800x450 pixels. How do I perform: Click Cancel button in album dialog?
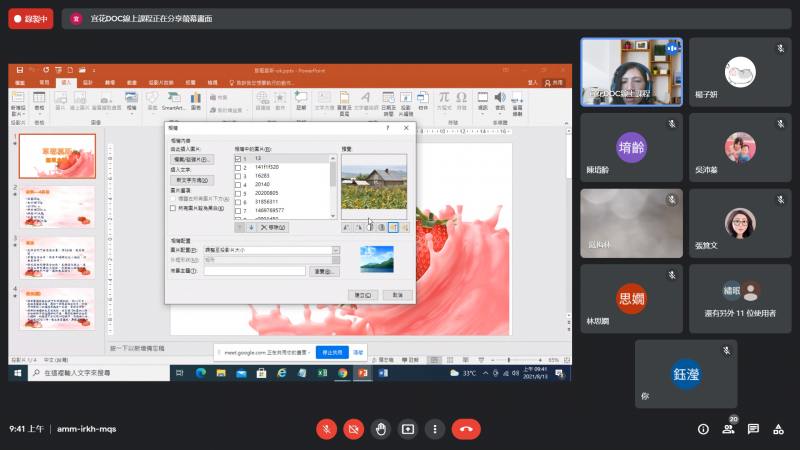click(397, 295)
